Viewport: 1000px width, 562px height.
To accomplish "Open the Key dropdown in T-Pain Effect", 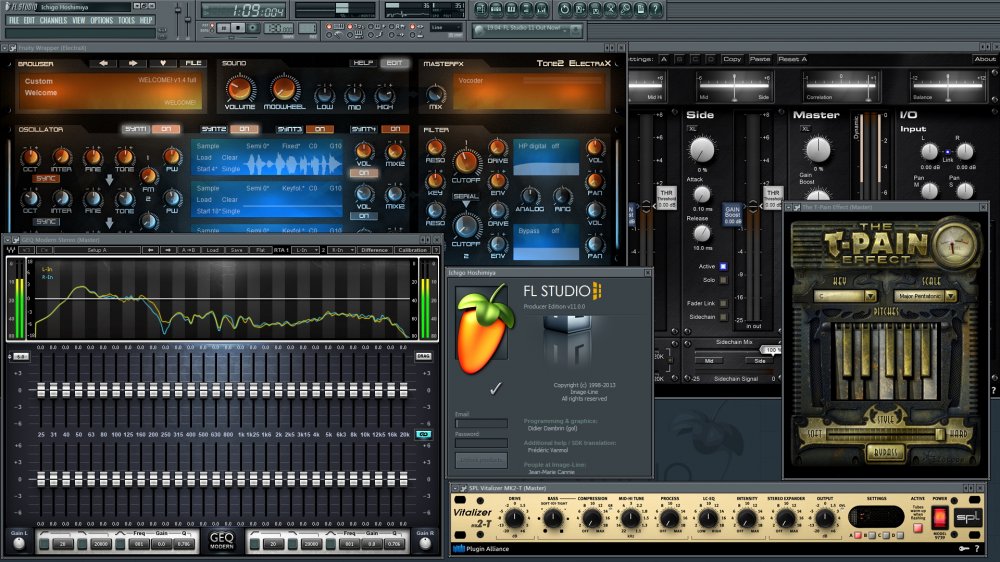I will pyautogui.click(x=845, y=296).
